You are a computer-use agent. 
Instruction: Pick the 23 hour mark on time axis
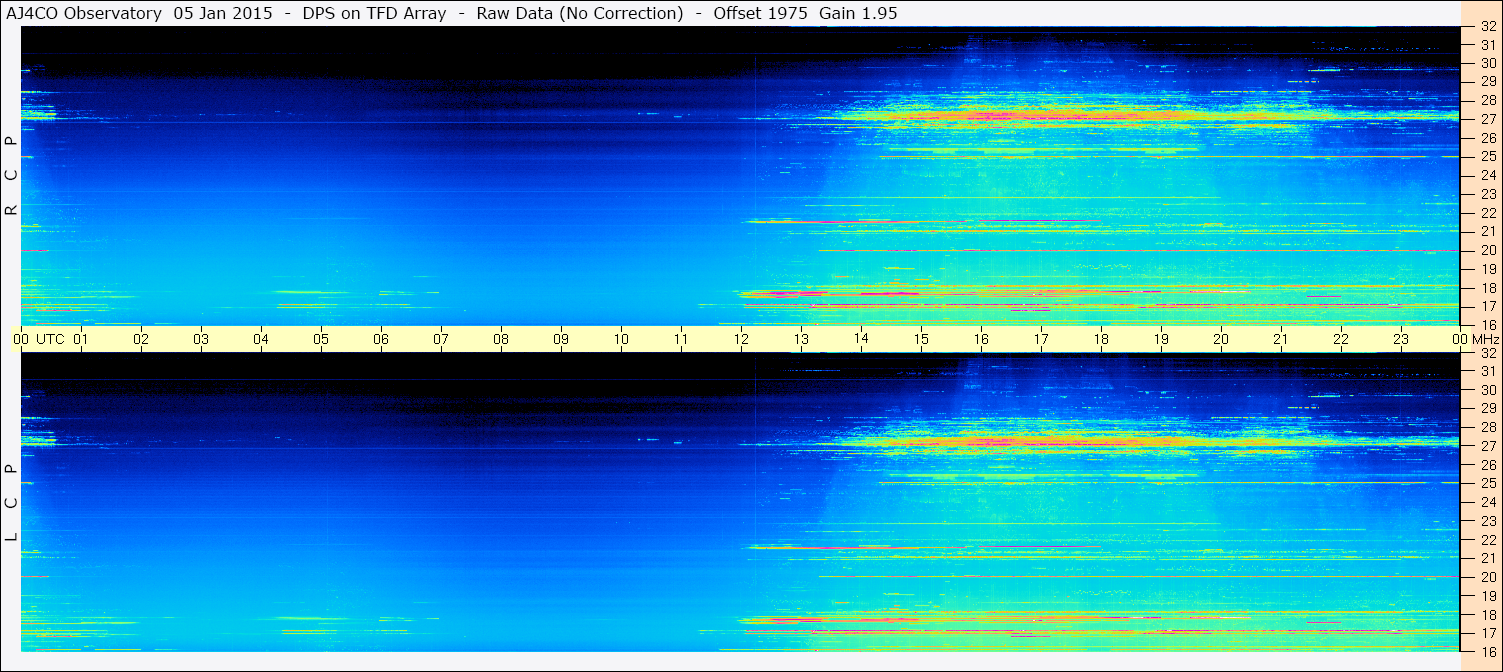click(x=1401, y=339)
